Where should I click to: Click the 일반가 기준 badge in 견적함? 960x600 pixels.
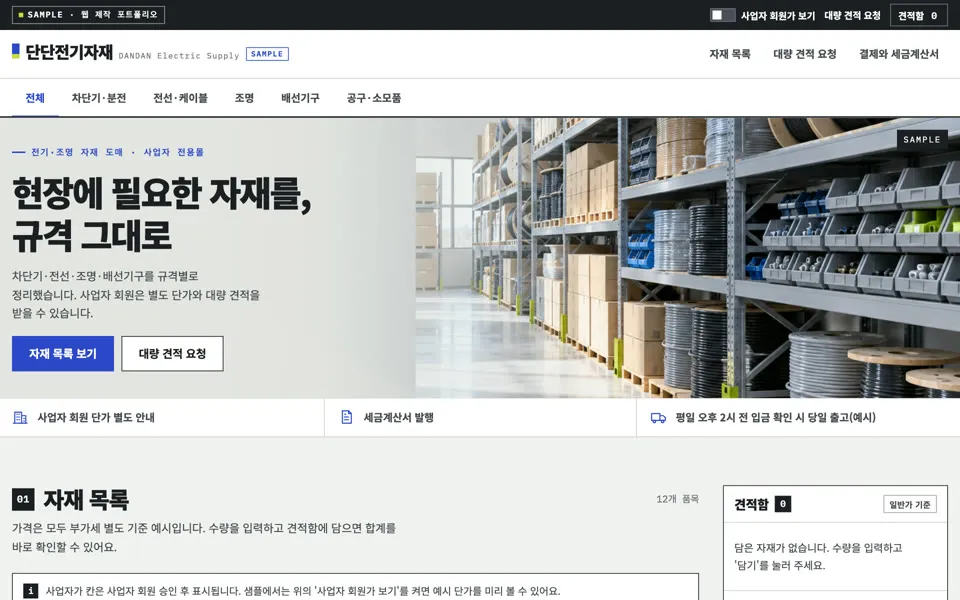click(x=910, y=504)
